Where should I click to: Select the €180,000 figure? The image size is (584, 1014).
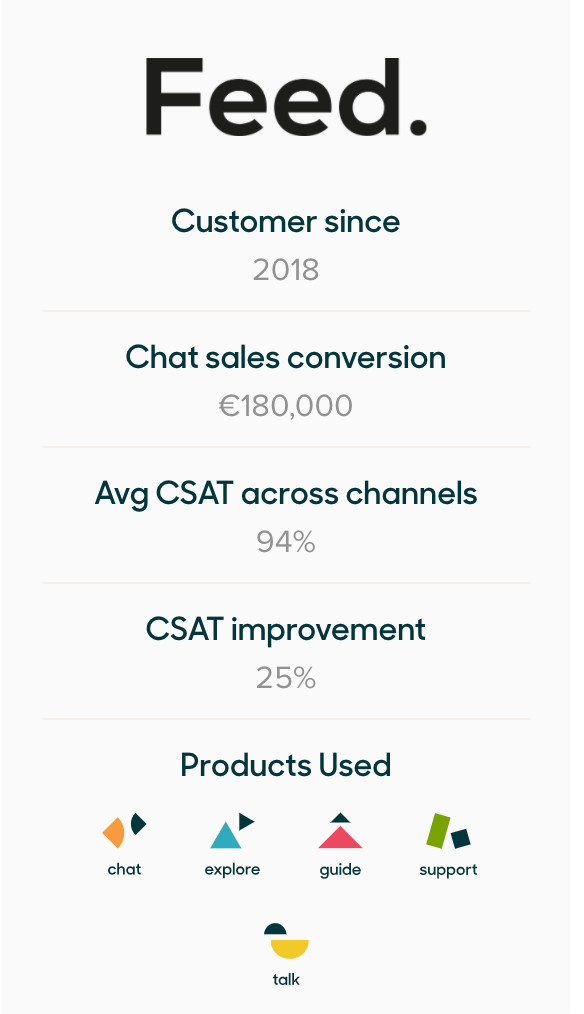(x=285, y=406)
